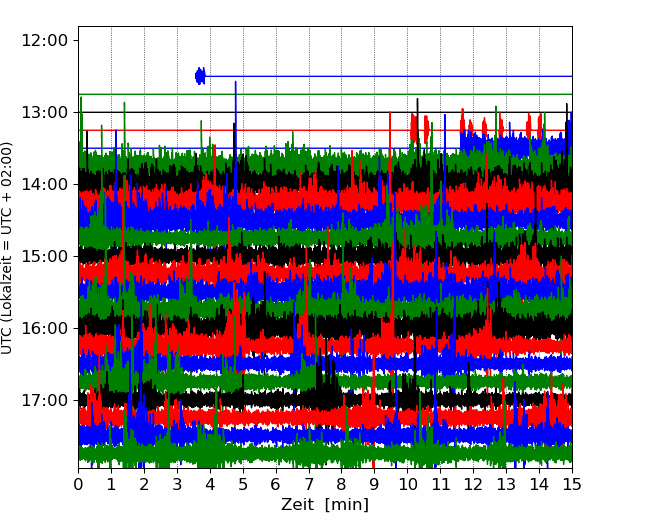Screen dimensions: 650x520
Task: Click the Zeit [min] axis title
Action: point(325,505)
